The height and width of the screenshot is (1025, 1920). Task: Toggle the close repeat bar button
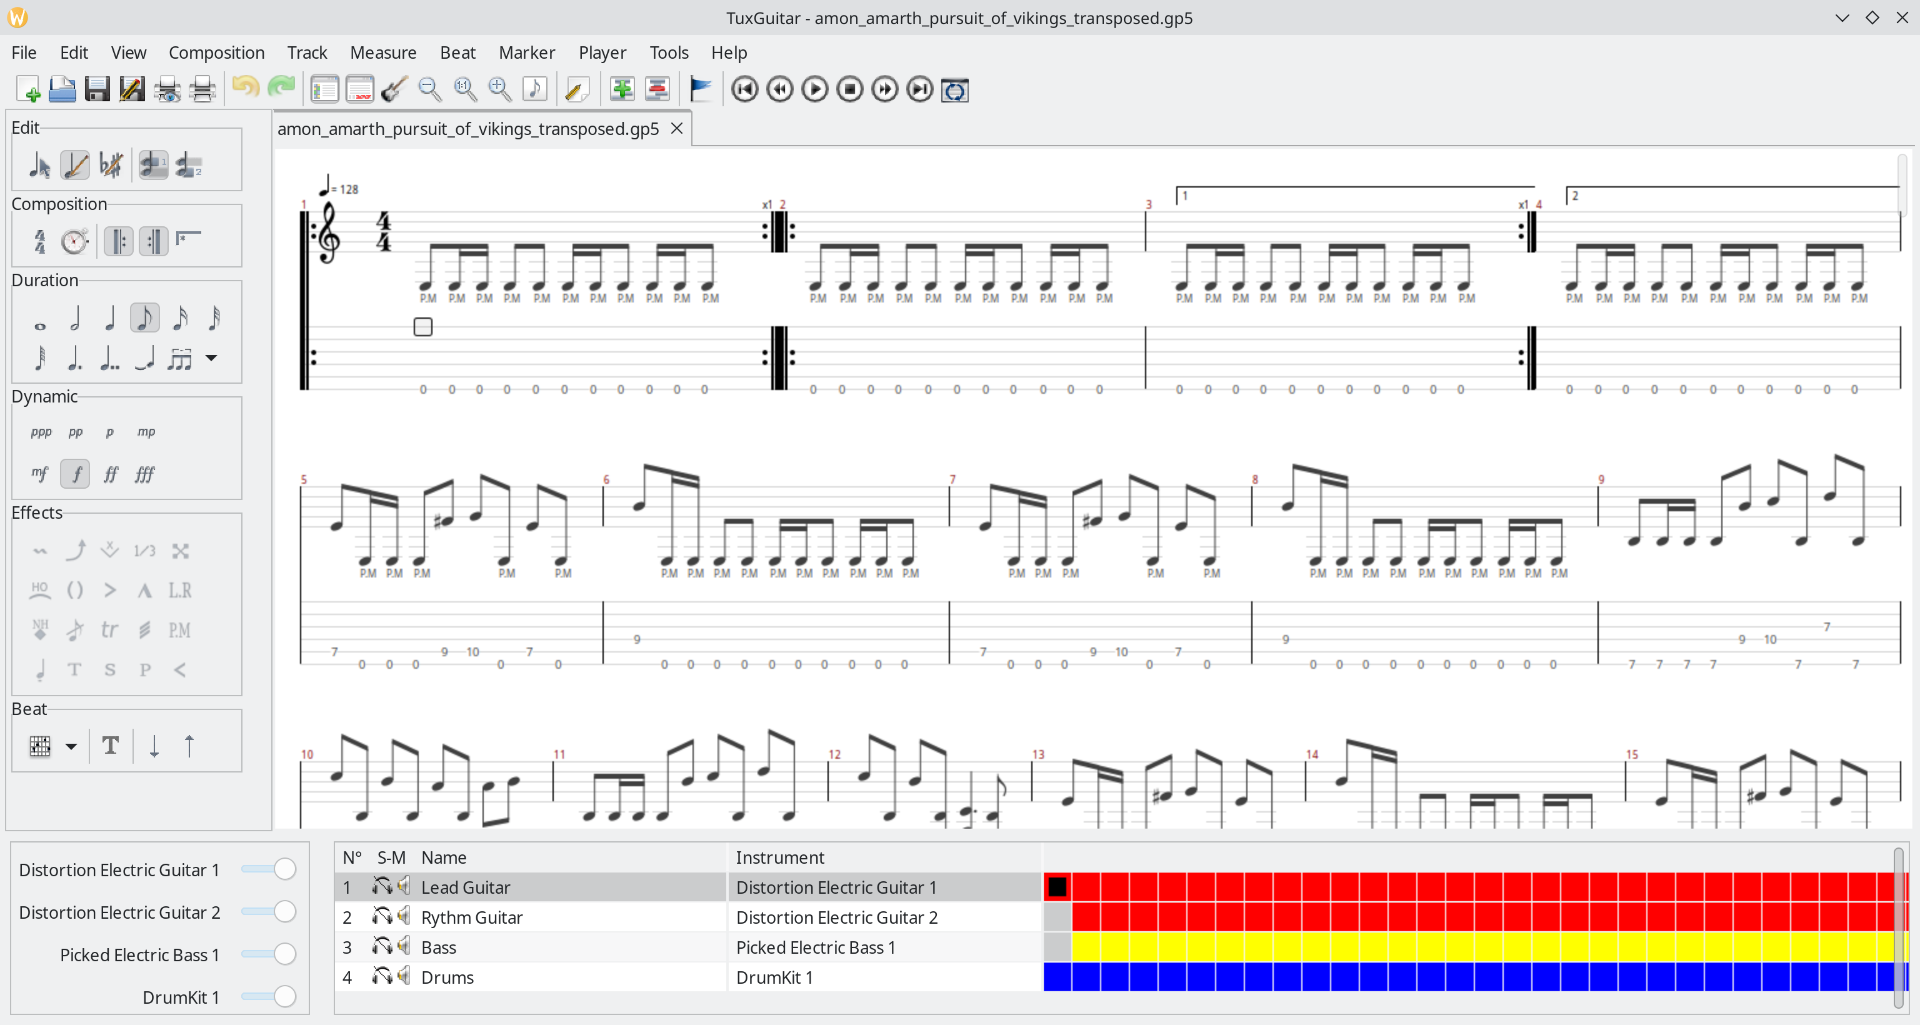pos(153,241)
